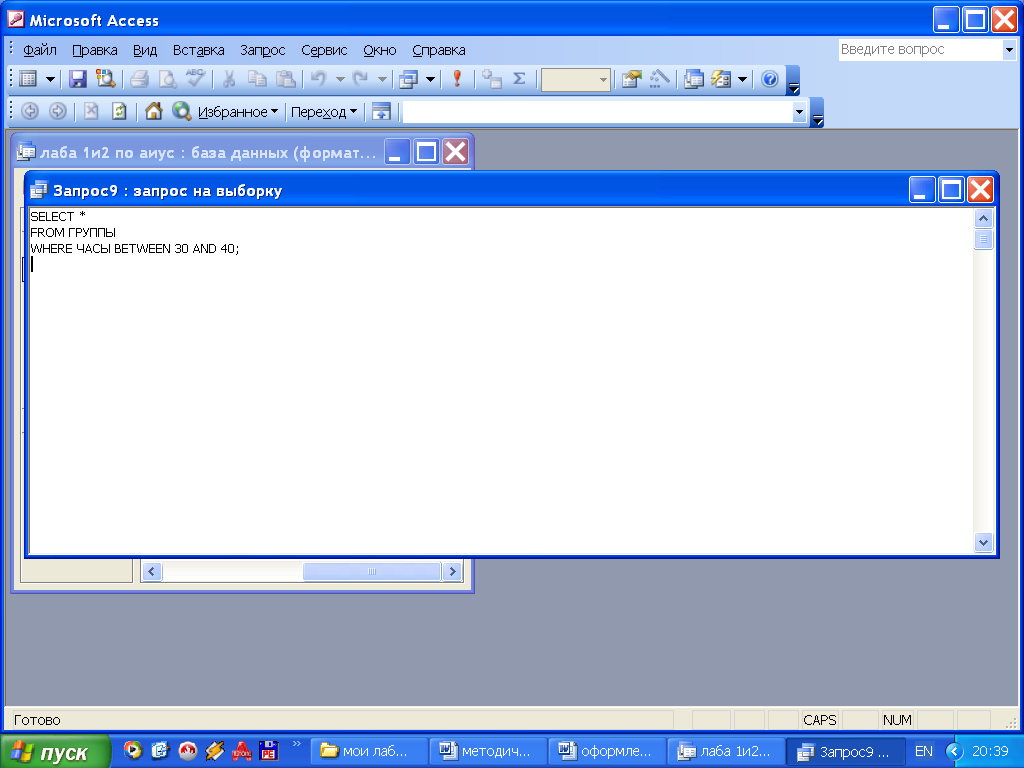Click the View (datasheet) toolbar icon
The image size is (1024, 768).
[28, 80]
